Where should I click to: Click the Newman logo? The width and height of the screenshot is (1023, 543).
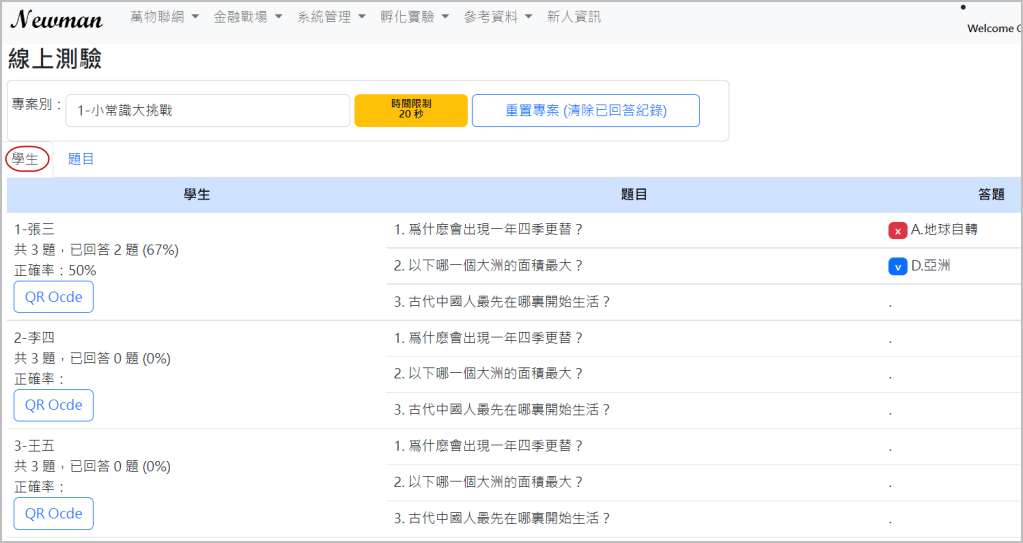point(58,18)
